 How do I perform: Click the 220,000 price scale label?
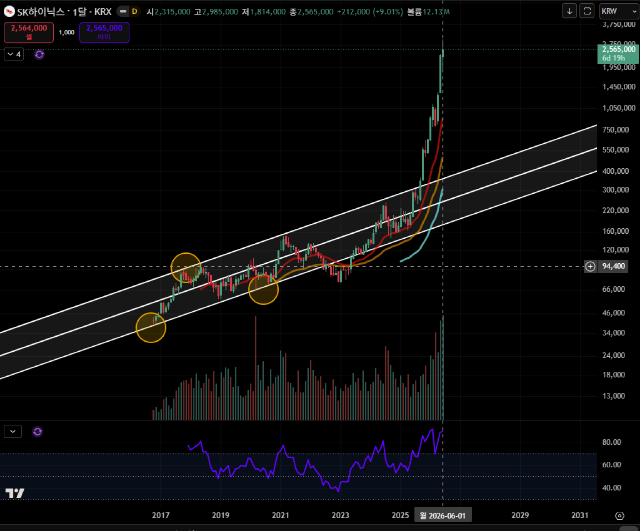(x=616, y=210)
